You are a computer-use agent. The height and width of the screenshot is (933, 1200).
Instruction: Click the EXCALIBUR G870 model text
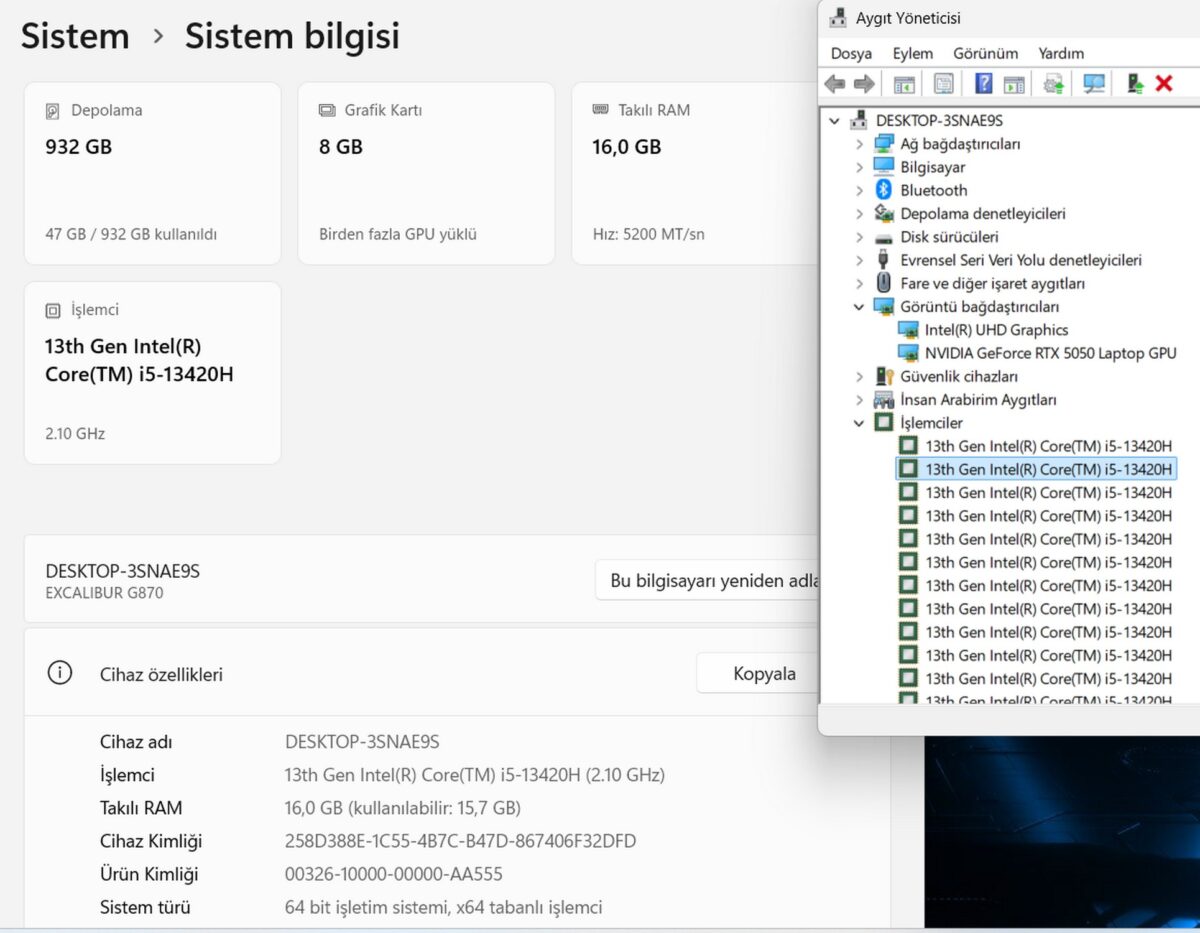(104, 593)
